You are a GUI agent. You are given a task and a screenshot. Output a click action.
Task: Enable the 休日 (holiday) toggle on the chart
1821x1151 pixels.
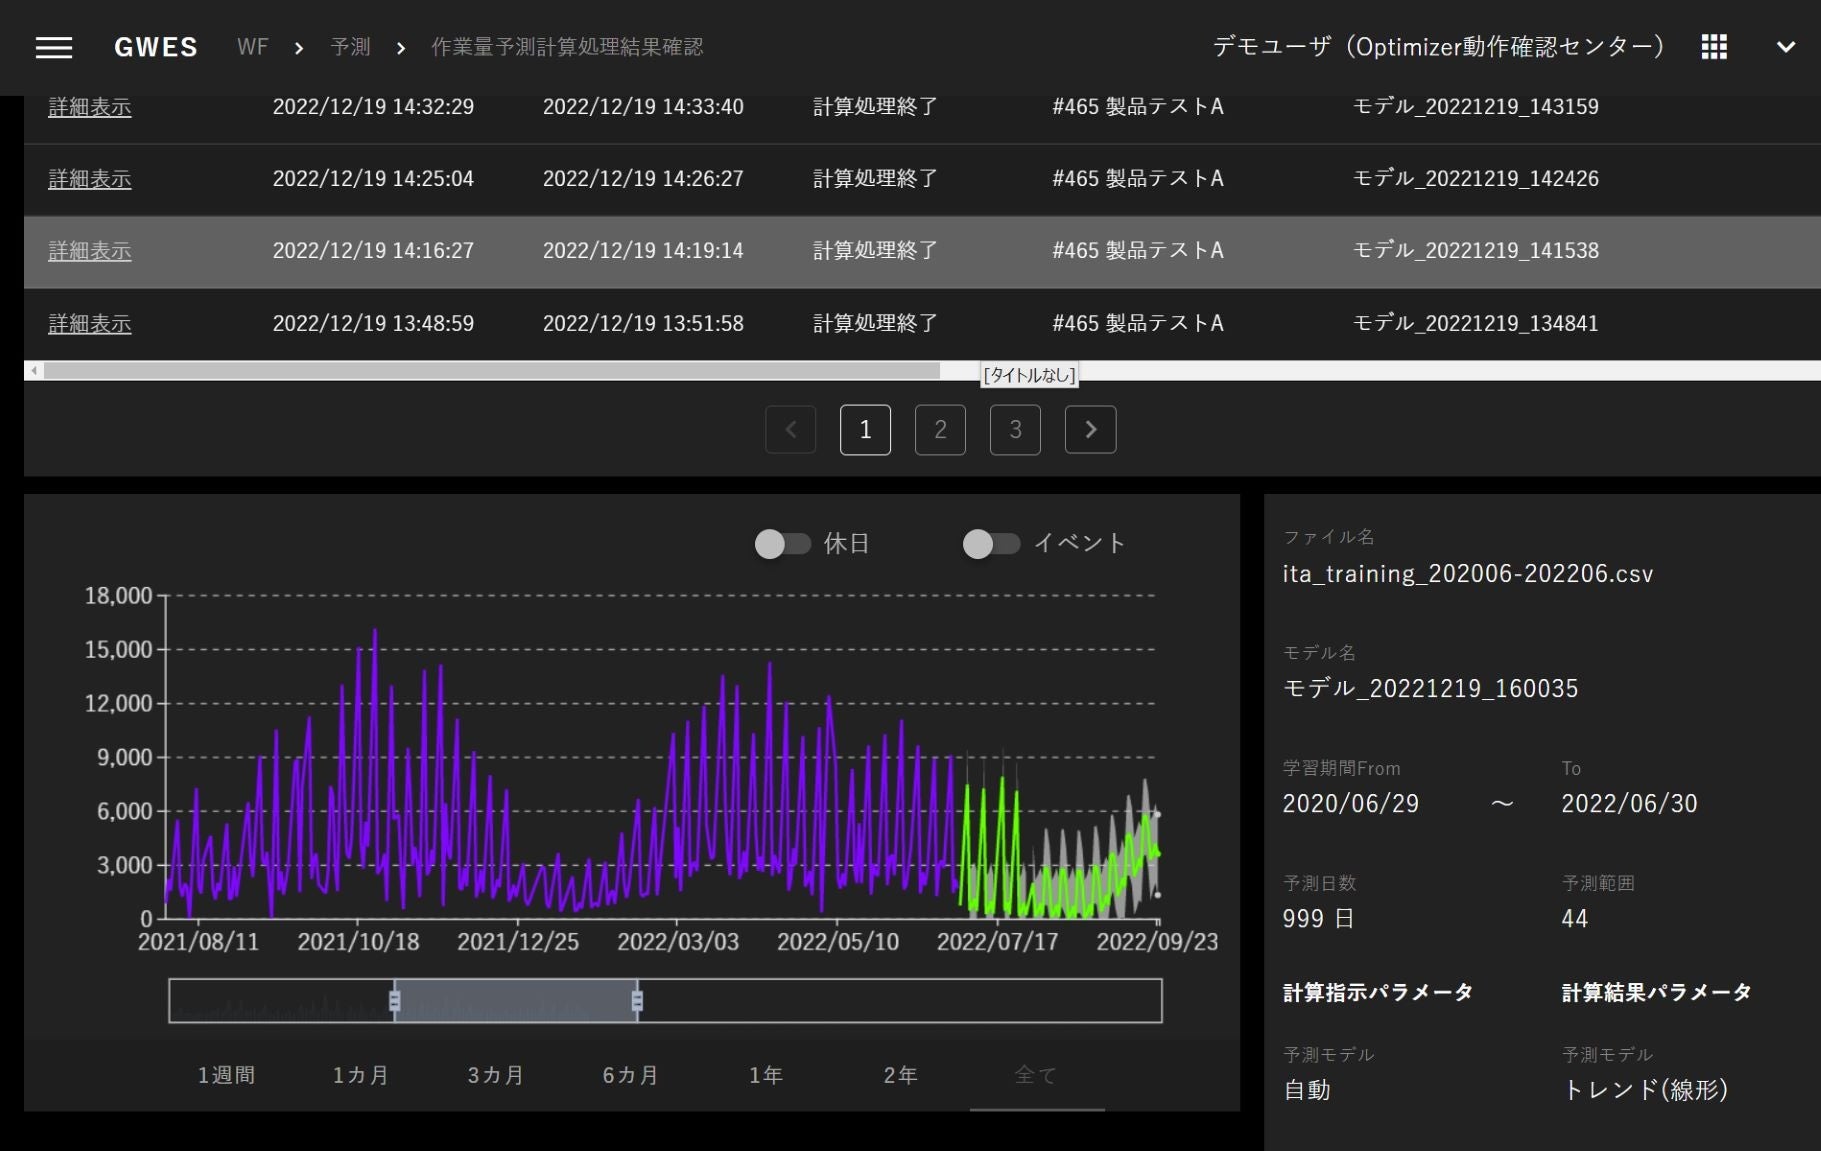(784, 543)
